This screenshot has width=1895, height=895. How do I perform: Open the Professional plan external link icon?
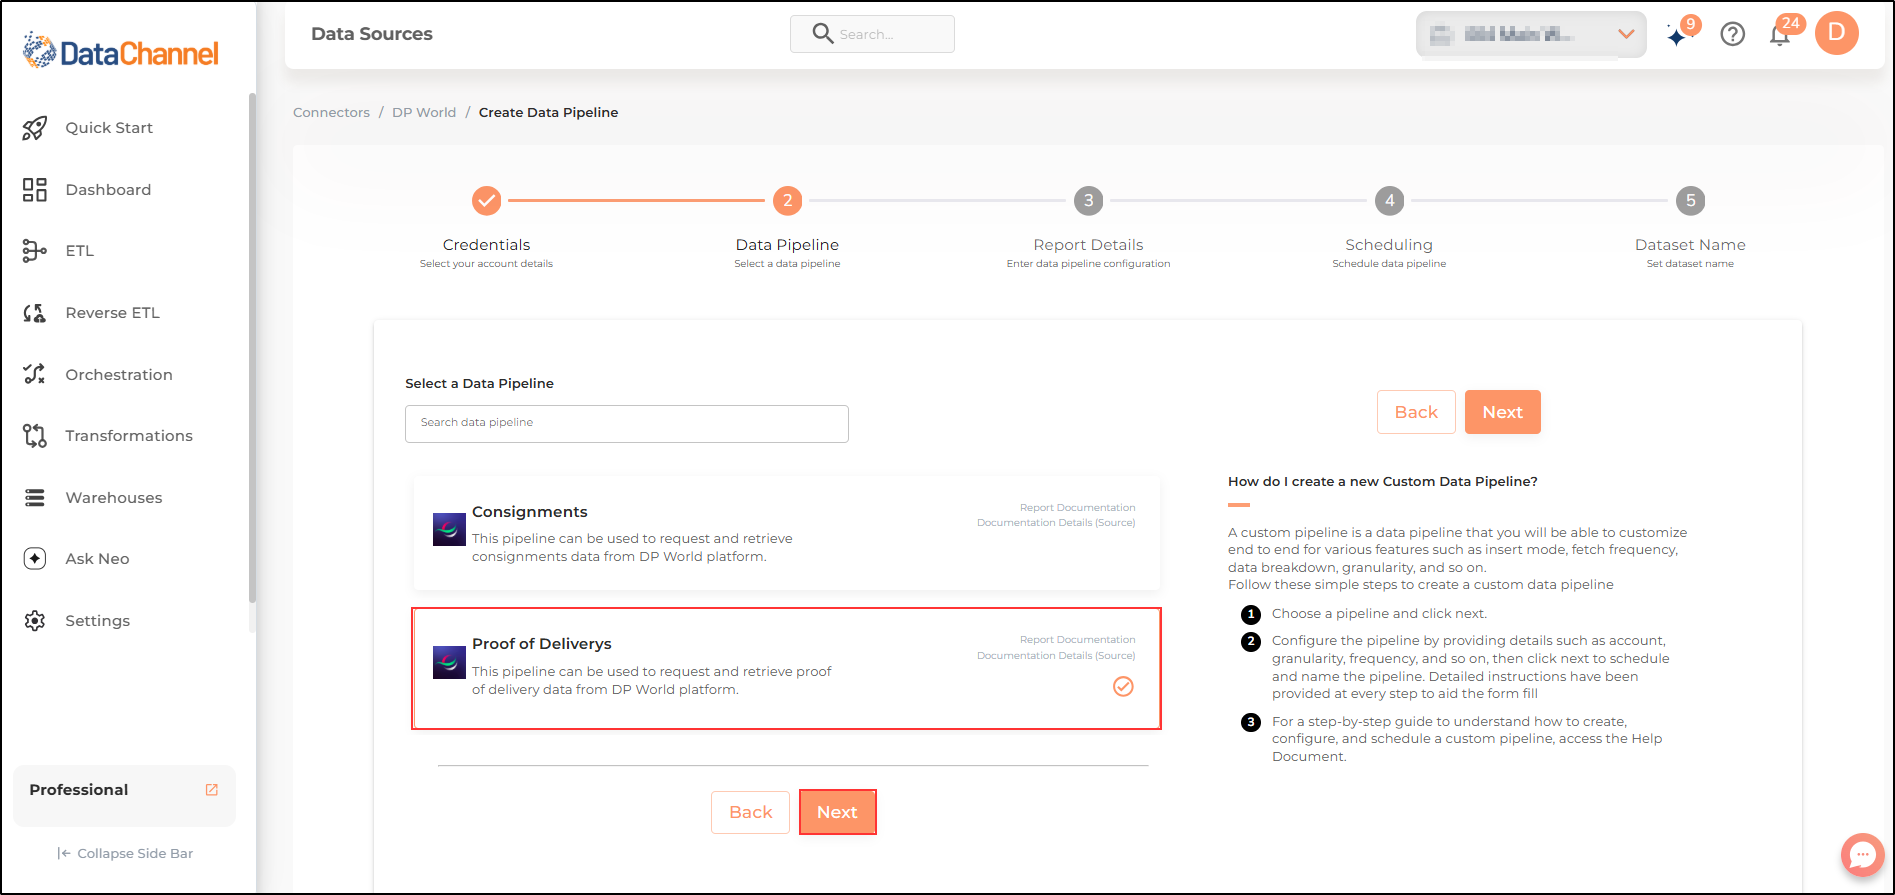tap(212, 790)
